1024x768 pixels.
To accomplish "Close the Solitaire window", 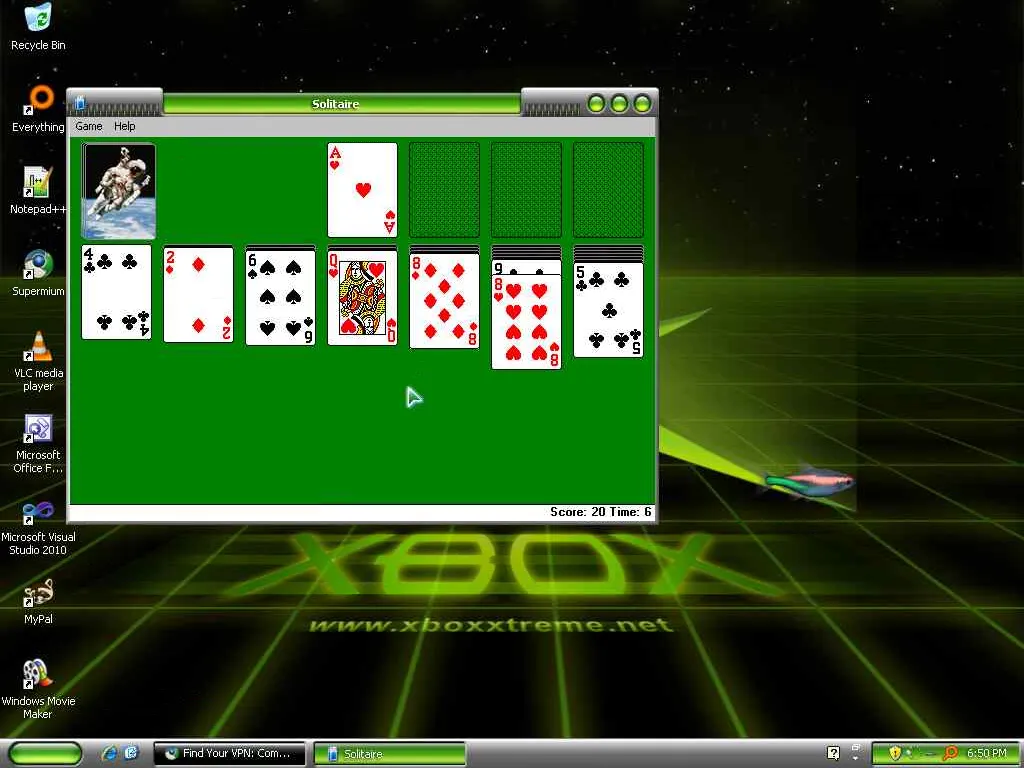I will pyautogui.click(x=643, y=103).
